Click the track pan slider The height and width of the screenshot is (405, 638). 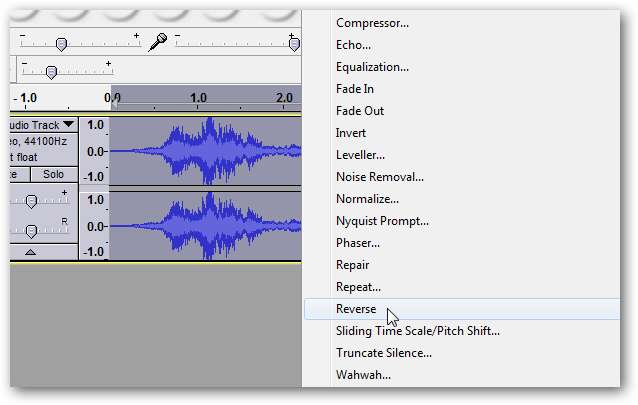[31, 229]
